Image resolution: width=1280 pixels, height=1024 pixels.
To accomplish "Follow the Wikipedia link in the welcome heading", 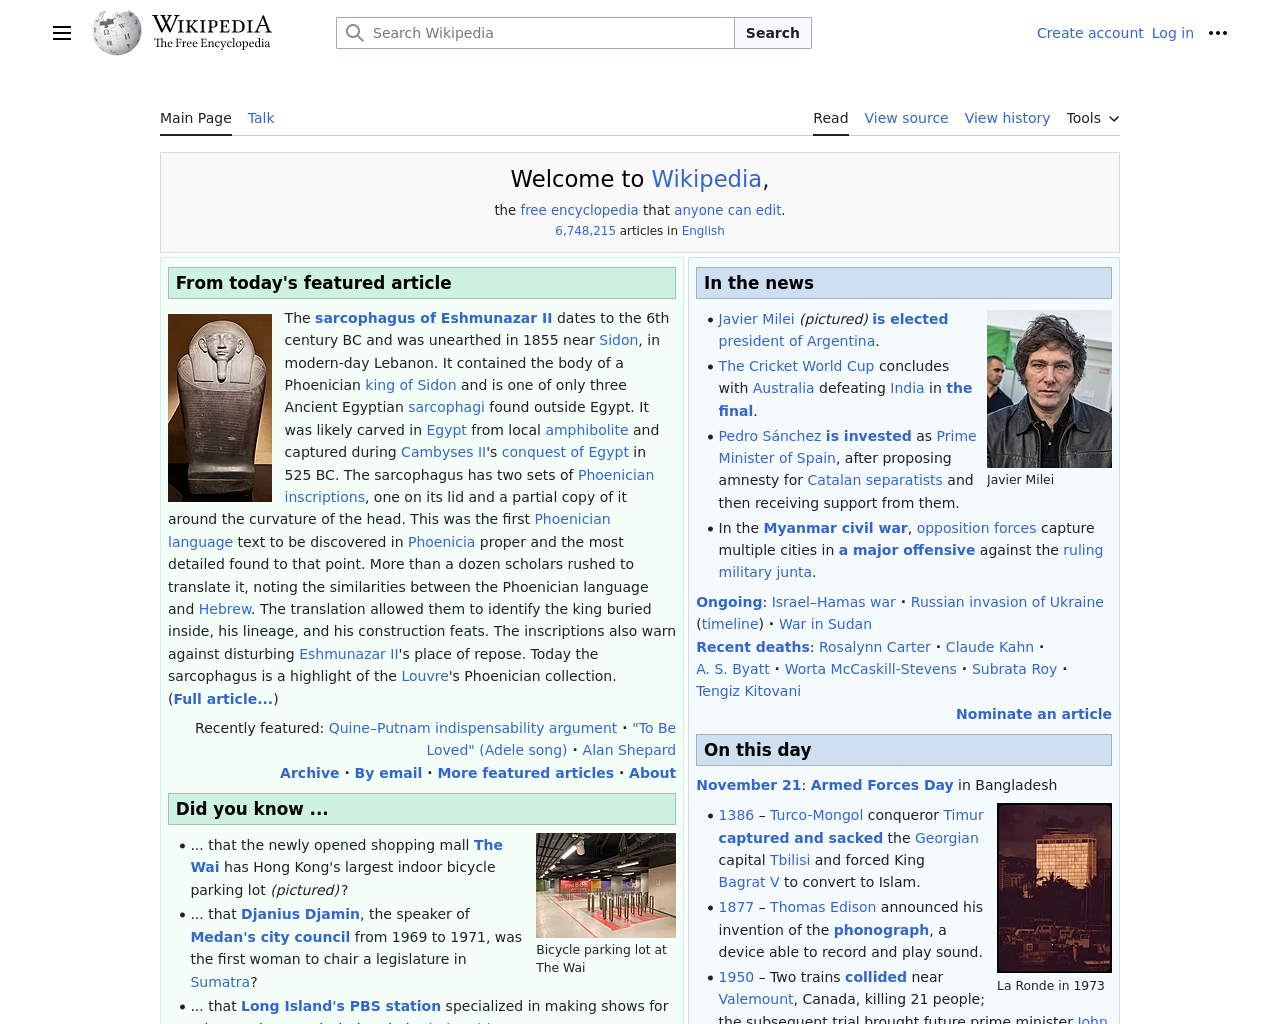I will click(x=706, y=179).
